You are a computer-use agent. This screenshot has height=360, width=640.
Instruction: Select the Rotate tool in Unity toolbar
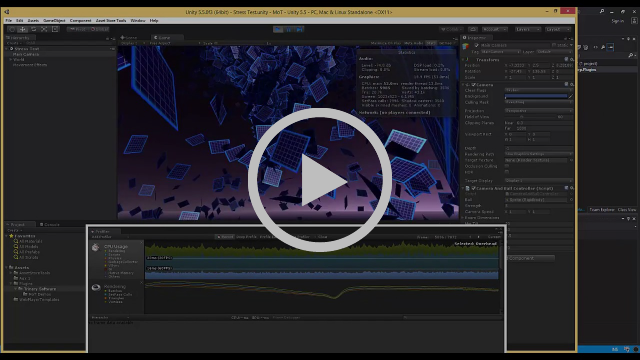coord(33,29)
